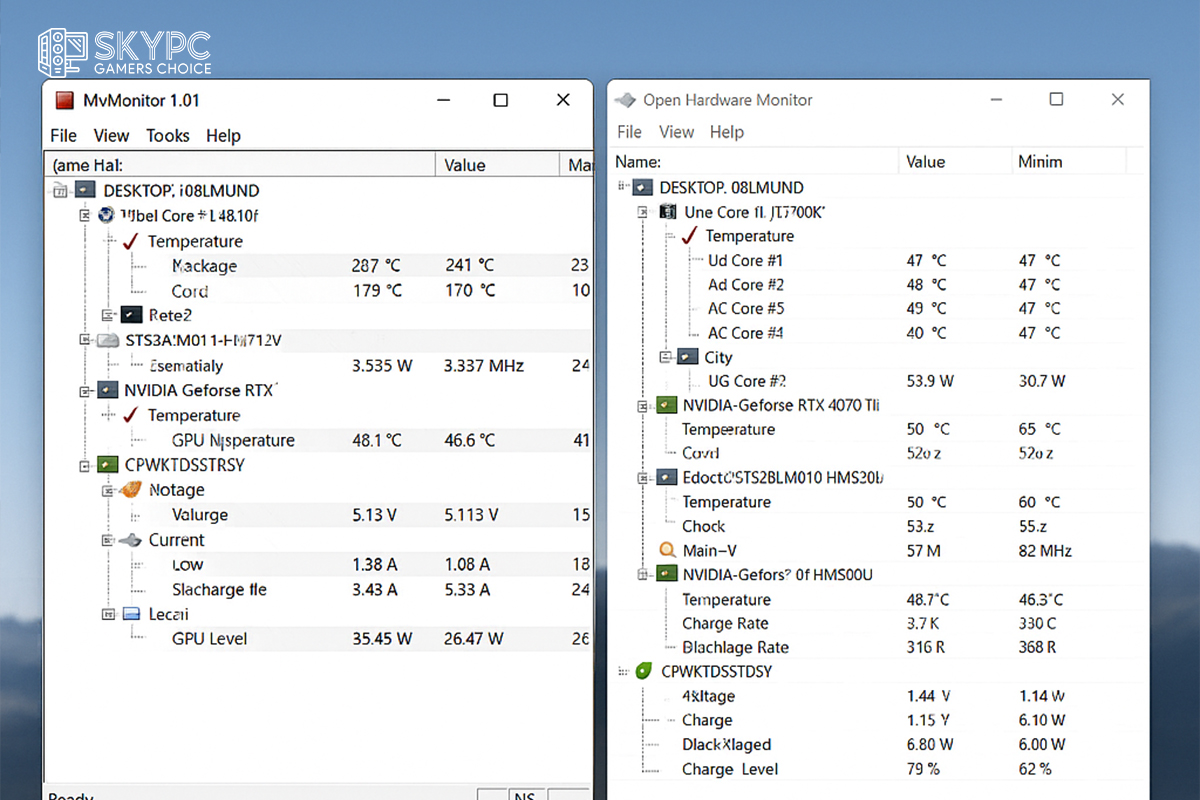Select the "Esematialy" row

pos(318,365)
